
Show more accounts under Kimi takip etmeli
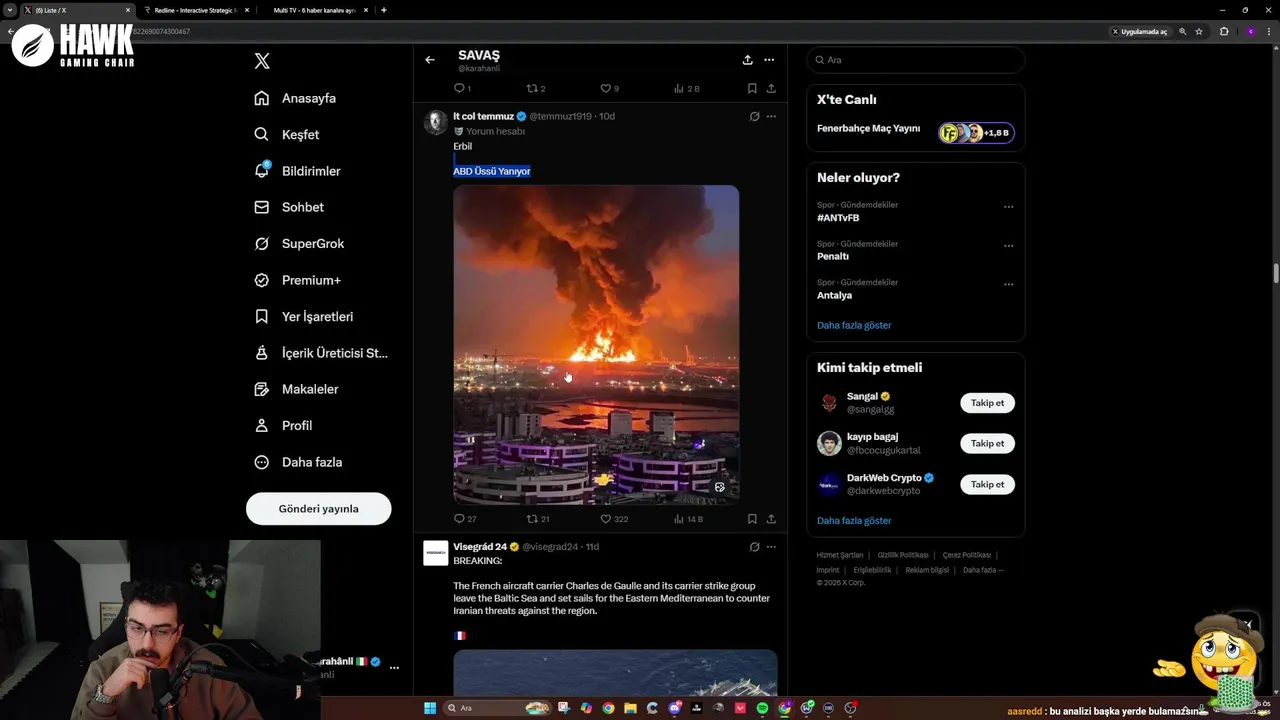click(x=854, y=520)
